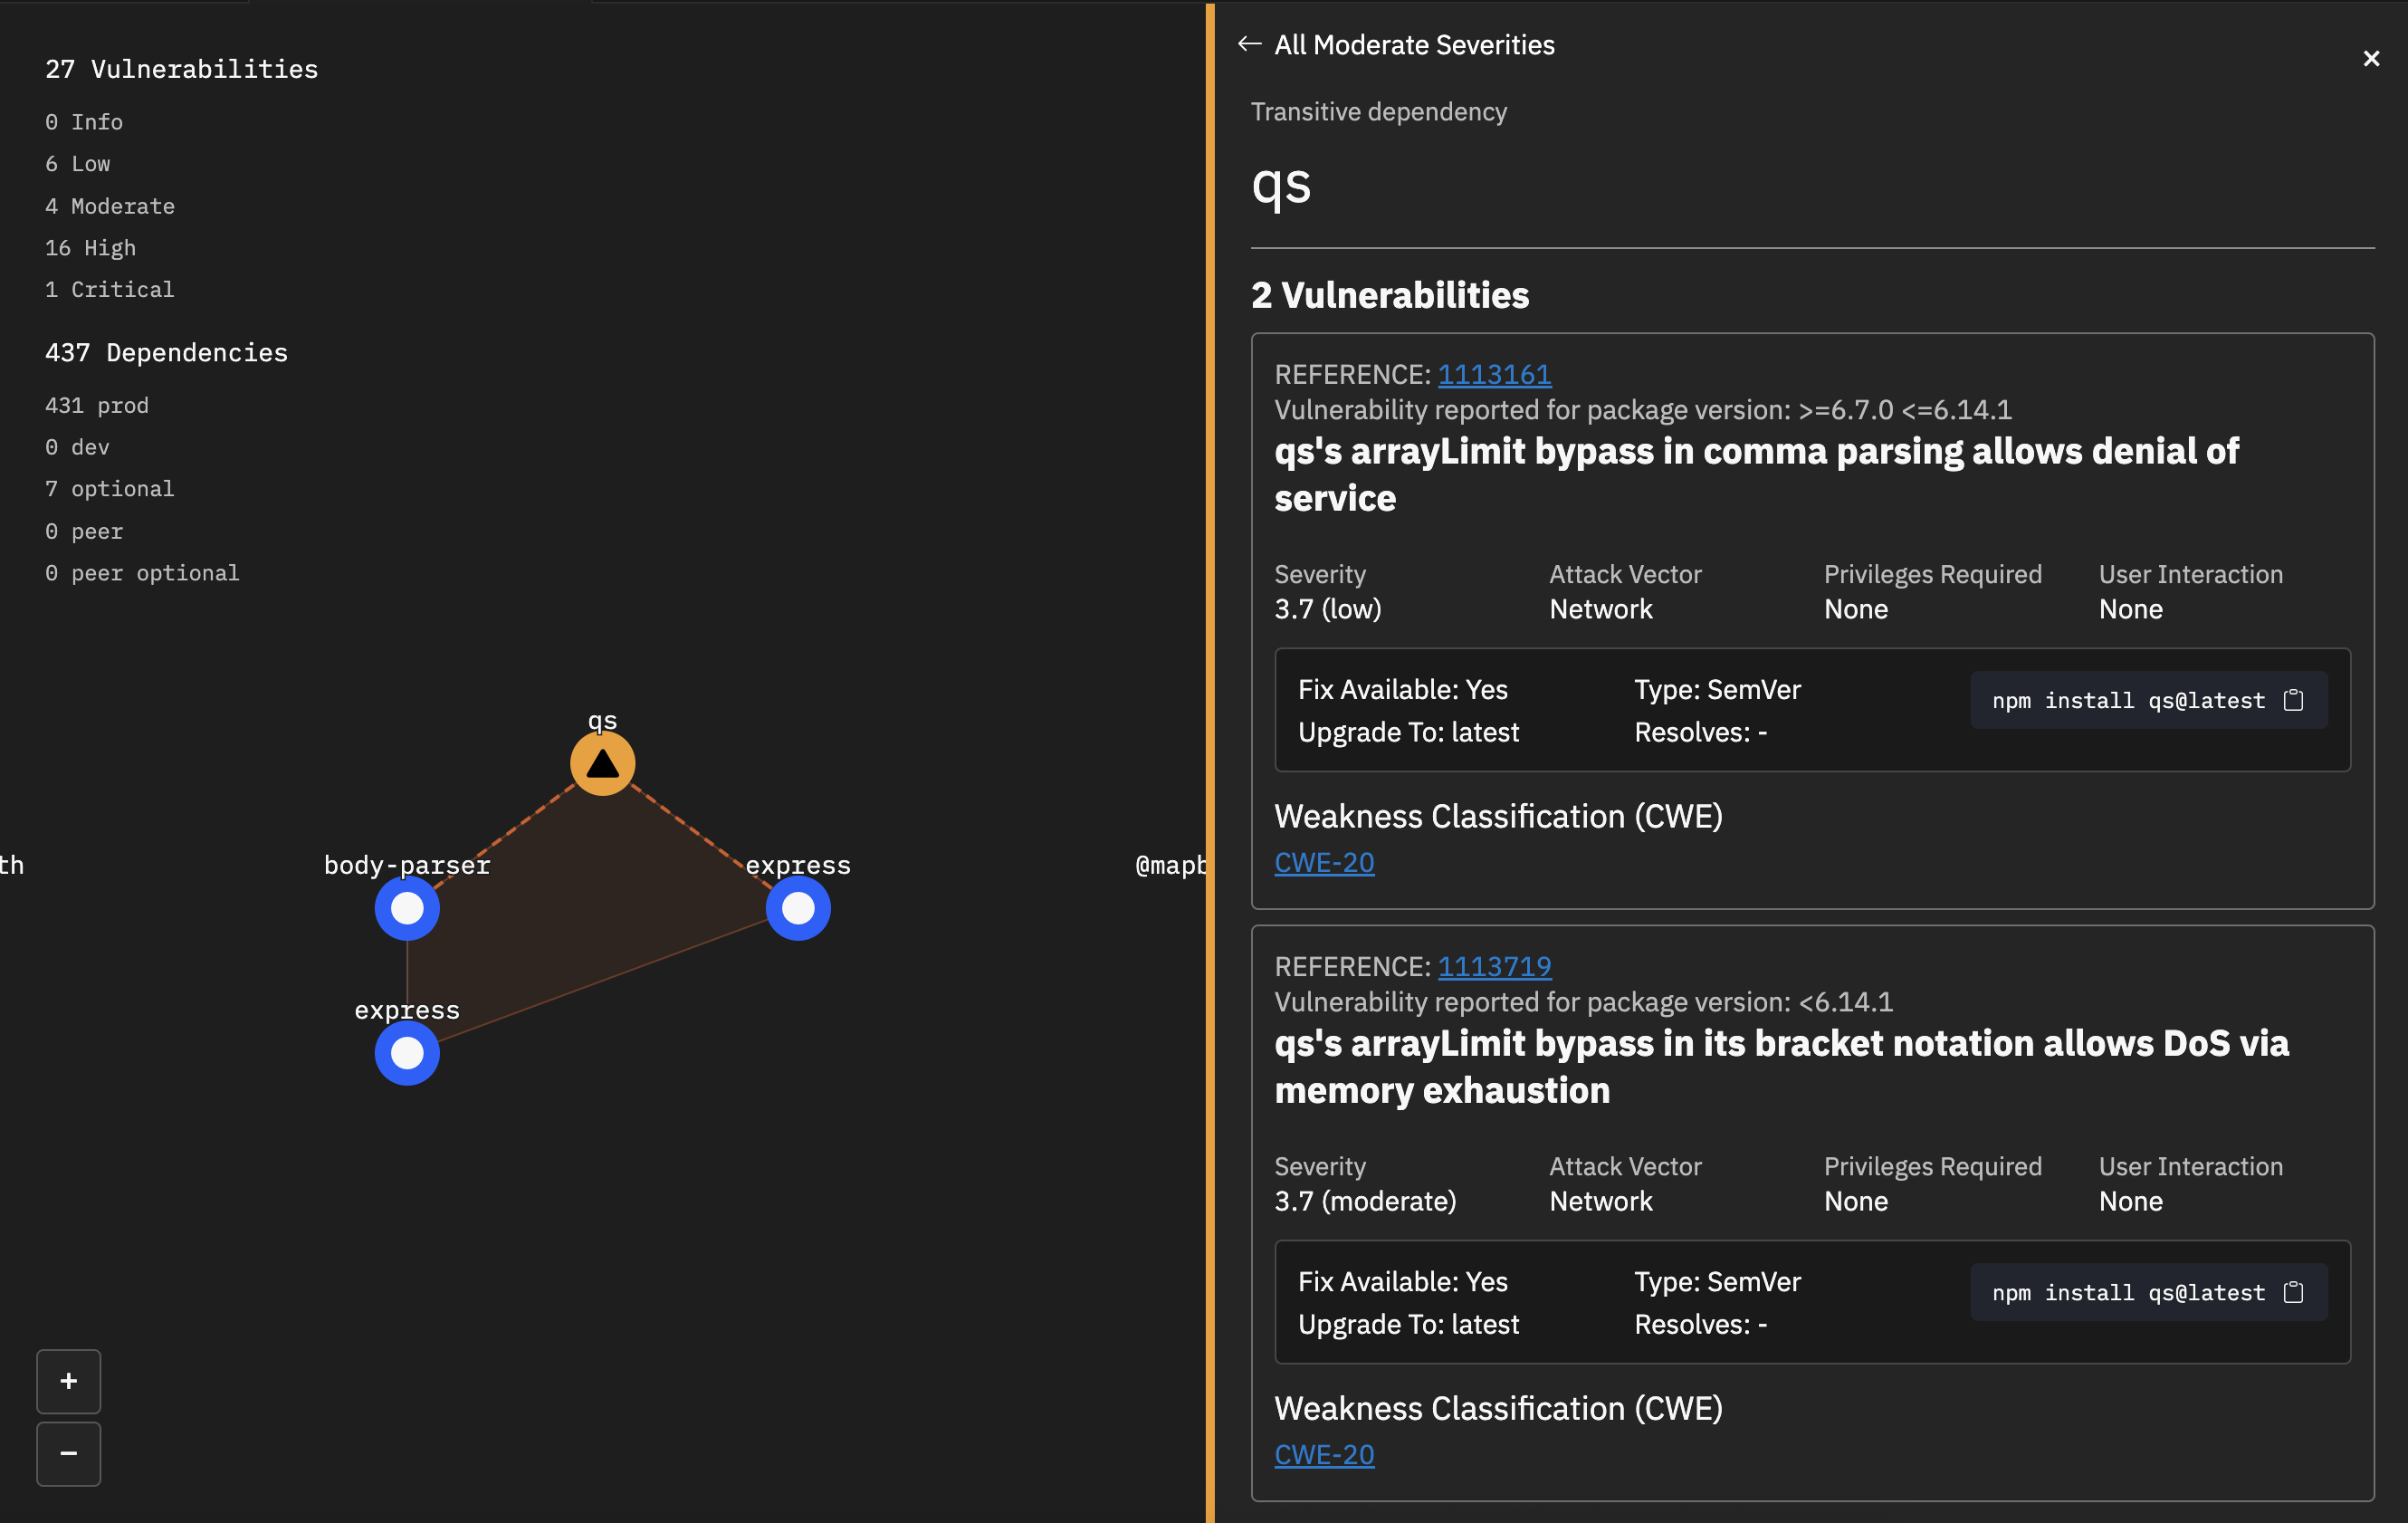2408x1523 pixels.
Task: Select the orange qs warning node
Action: pos(602,764)
